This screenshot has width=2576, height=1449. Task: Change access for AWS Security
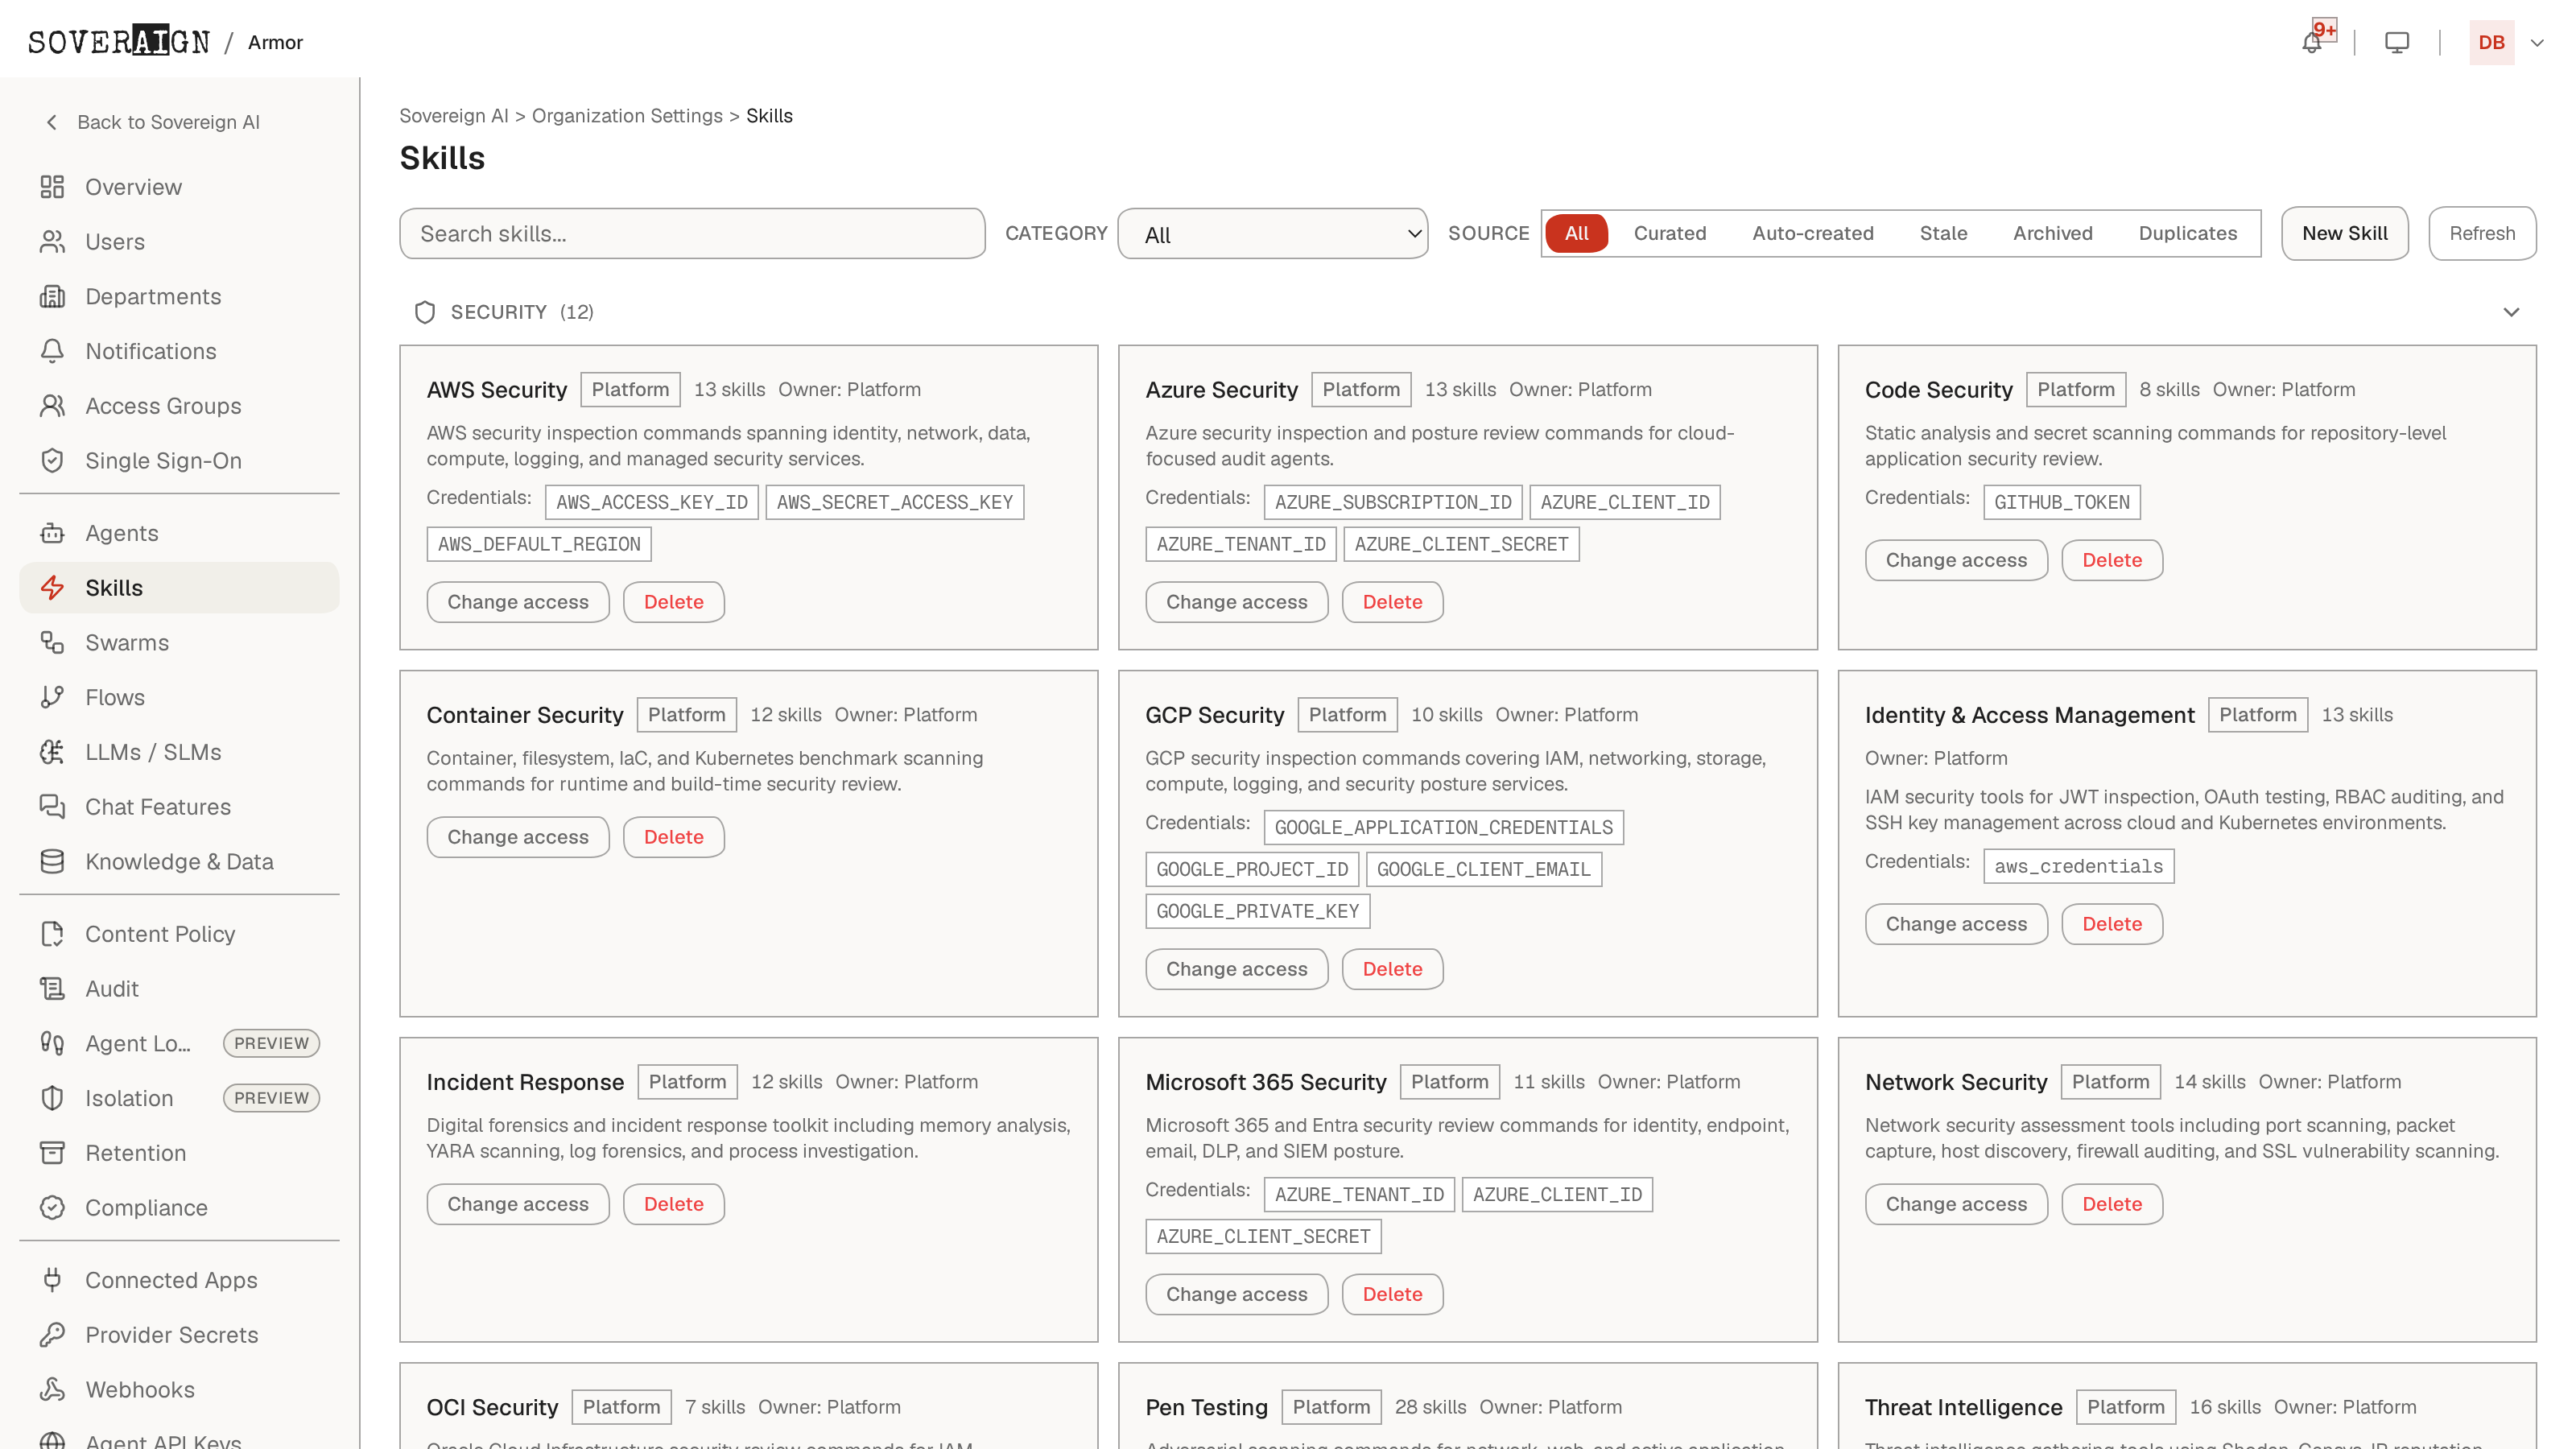pyautogui.click(x=518, y=602)
